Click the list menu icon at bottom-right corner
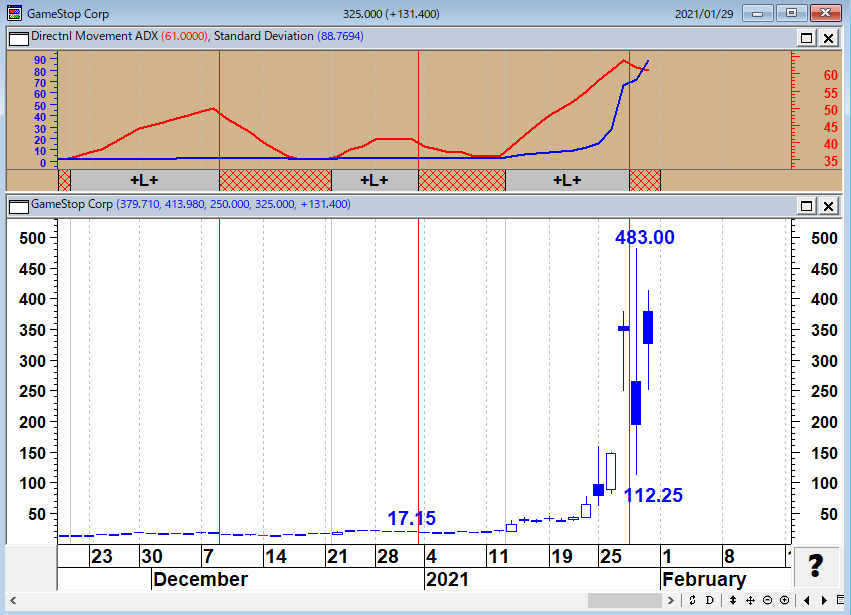The height and width of the screenshot is (615, 851). 840,600
